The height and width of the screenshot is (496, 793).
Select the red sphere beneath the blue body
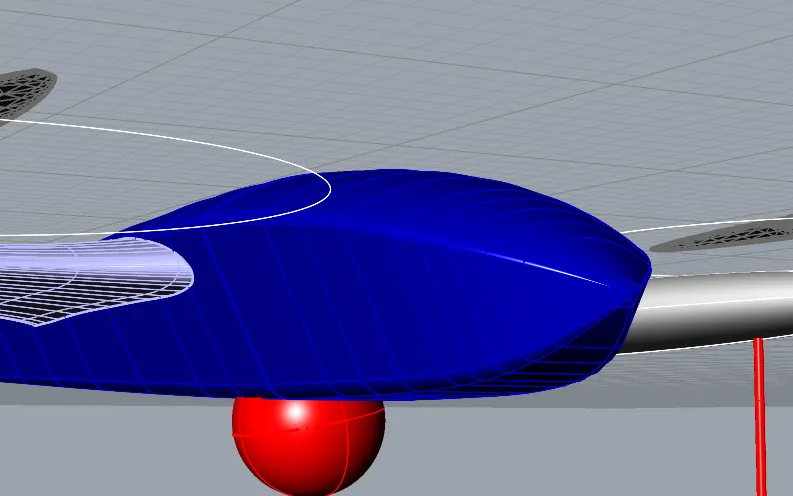(x=309, y=447)
